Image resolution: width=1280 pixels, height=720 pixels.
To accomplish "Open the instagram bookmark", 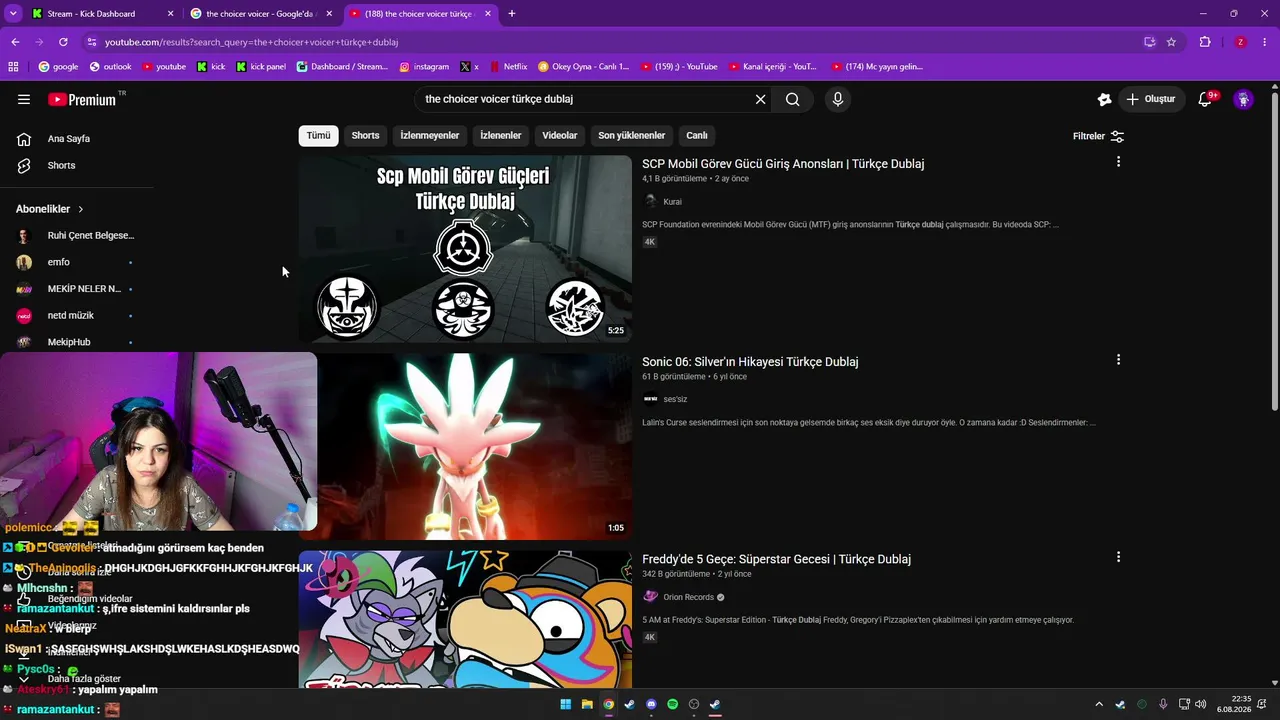I will [x=424, y=67].
